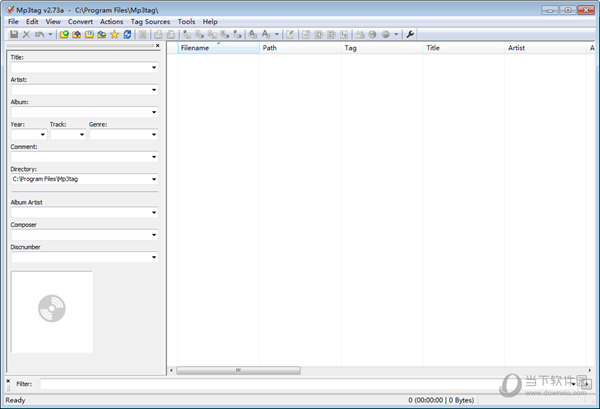Click the Tag to Tag convert icon
Screen dimensions: 600x409
click(x=237, y=34)
